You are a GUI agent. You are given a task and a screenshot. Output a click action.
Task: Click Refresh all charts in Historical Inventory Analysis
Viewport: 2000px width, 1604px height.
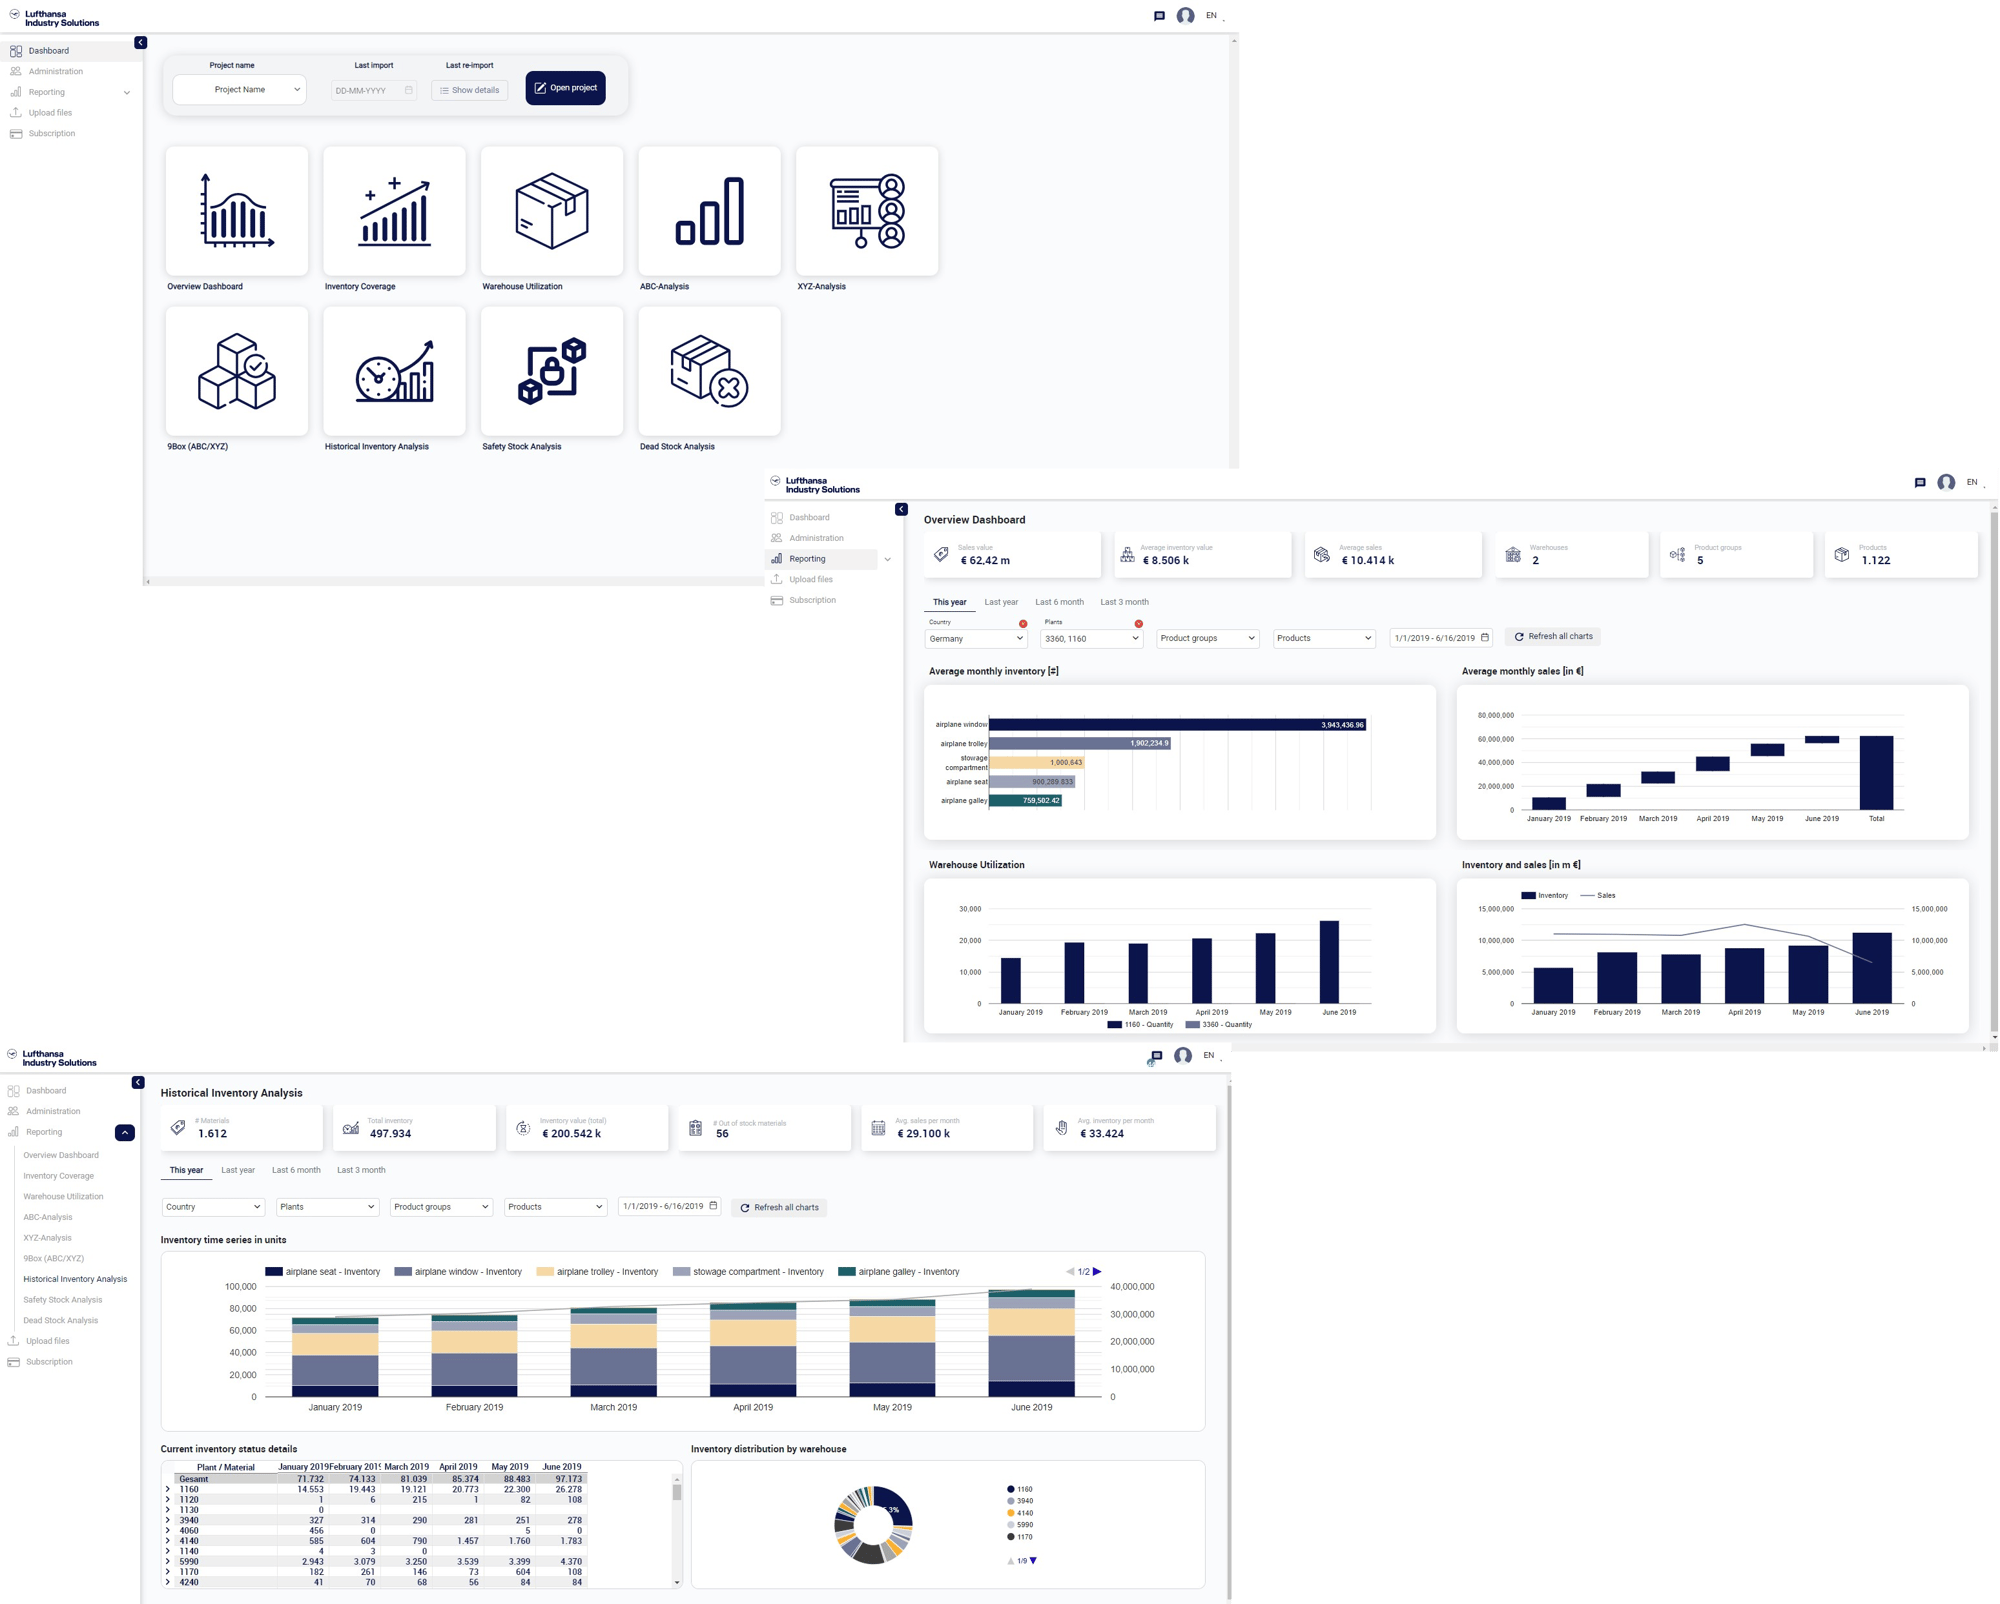779,1208
